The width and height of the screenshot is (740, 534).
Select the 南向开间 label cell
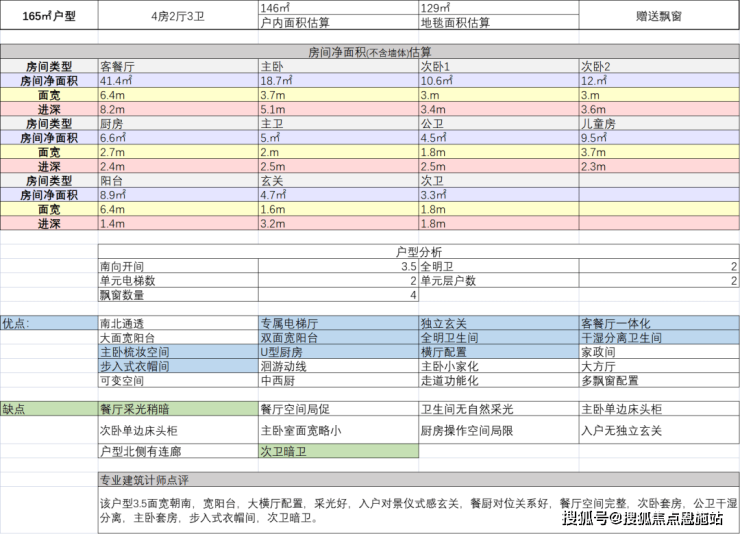pos(177,267)
